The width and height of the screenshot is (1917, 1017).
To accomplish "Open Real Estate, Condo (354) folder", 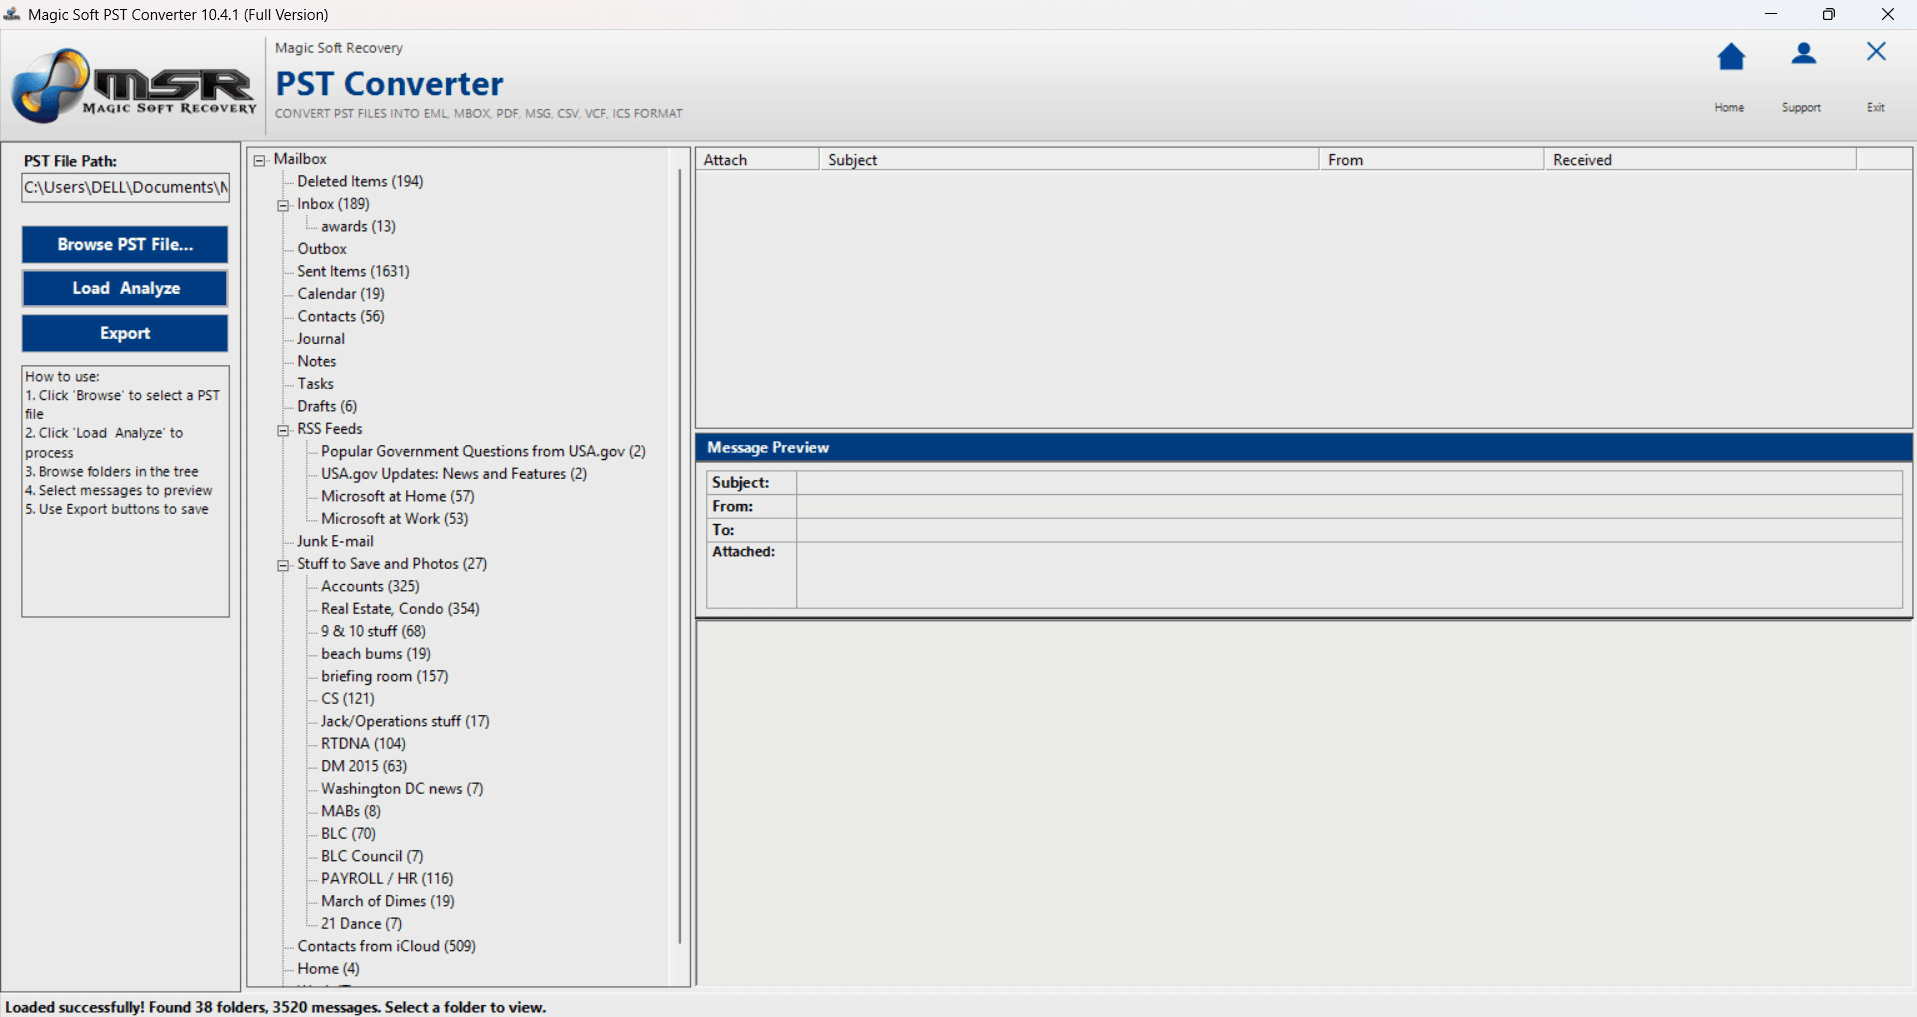I will tap(400, 609).
